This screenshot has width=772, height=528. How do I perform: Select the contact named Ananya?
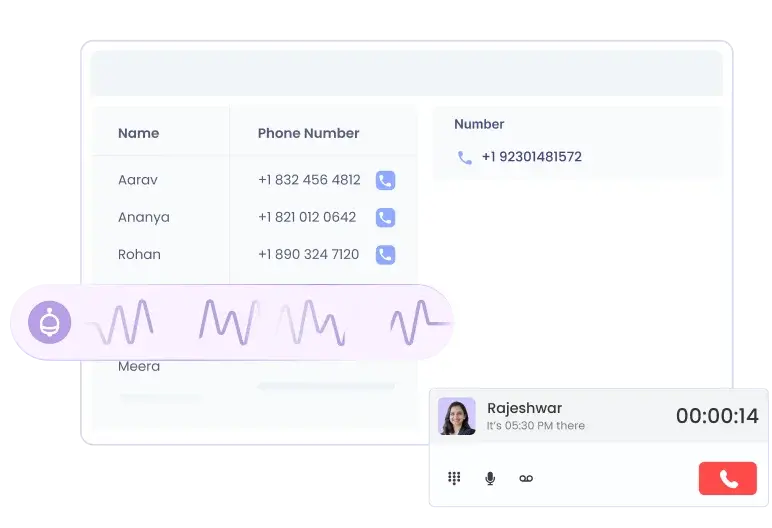pyautogui.click(x=144, y=217)
